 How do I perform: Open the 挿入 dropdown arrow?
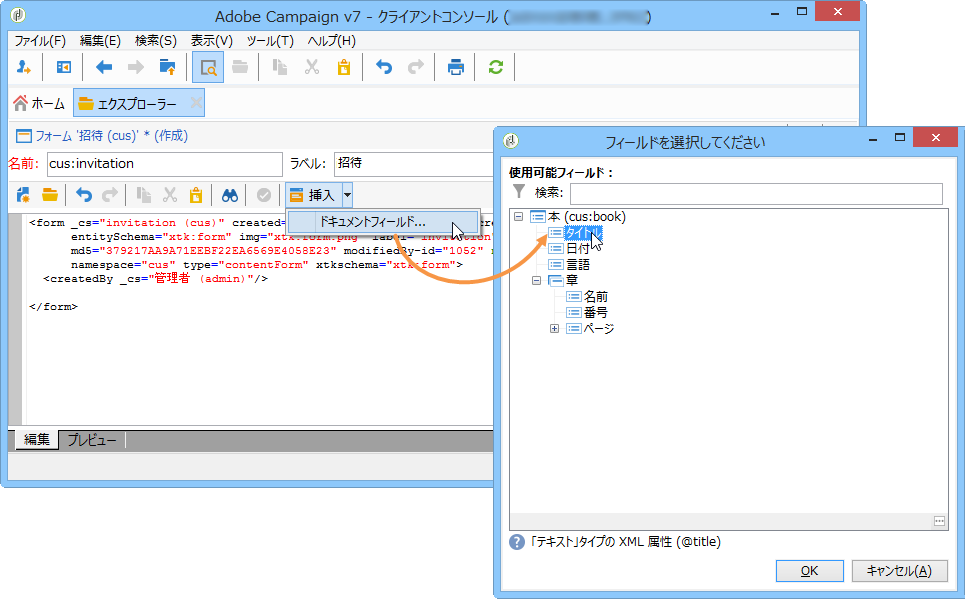pyautogui.click(x=347, y=195)
